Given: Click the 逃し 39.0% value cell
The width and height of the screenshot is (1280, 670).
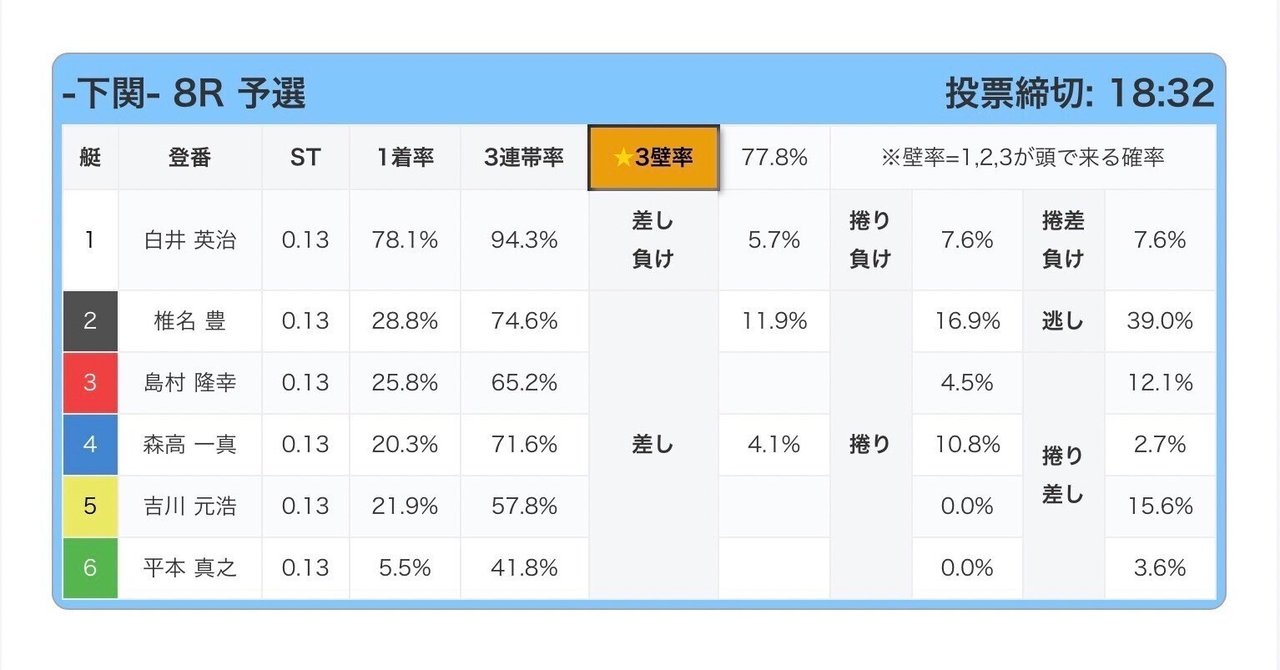Looking at the screenshot, I should 1160,321.
